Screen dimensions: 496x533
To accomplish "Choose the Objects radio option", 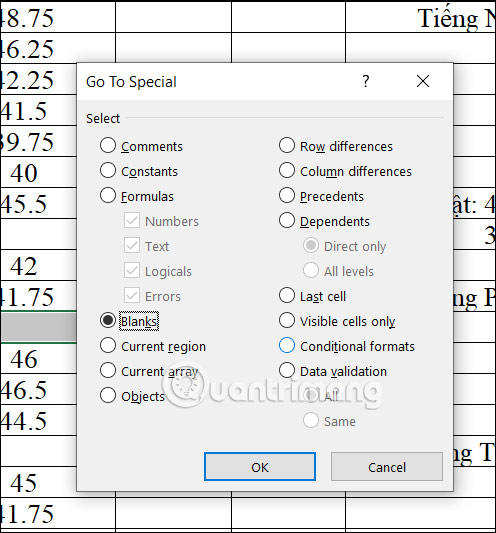I will pos(108,396).
